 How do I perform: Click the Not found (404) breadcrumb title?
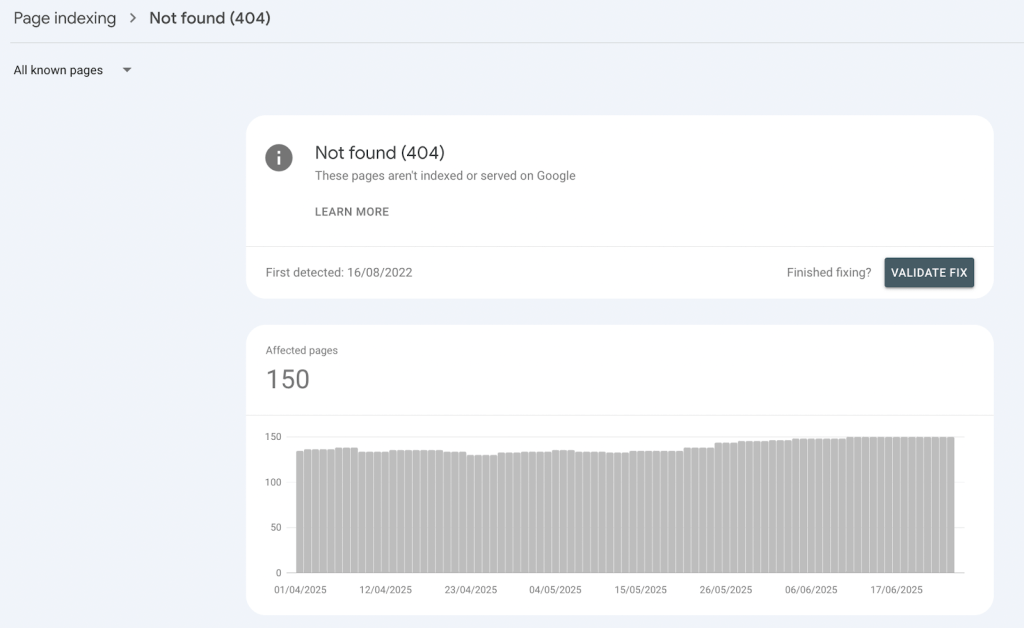point(210,18)
